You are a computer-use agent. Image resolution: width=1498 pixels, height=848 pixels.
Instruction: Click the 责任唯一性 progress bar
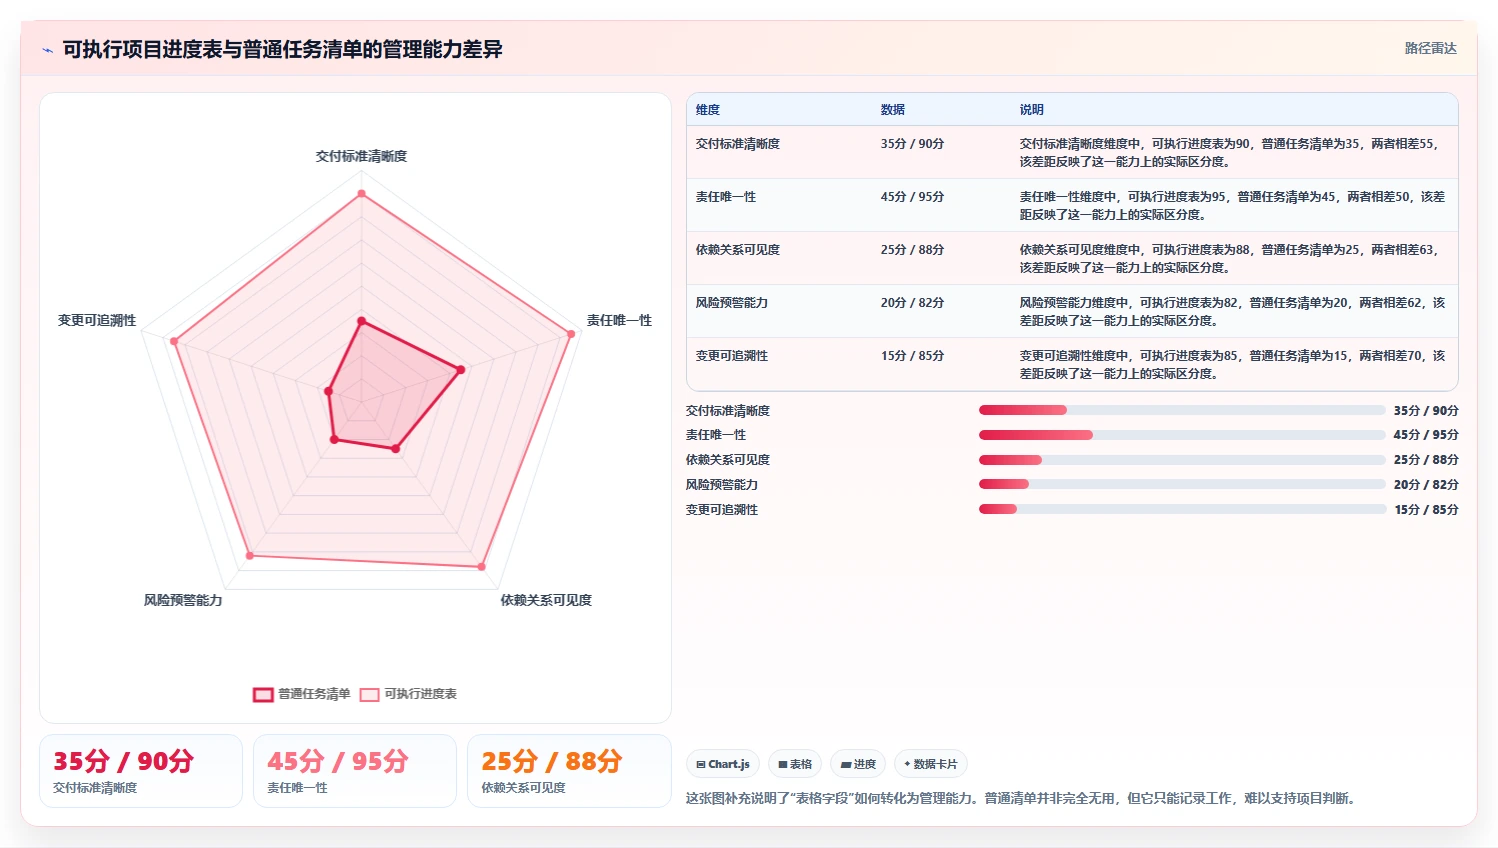1182,435
